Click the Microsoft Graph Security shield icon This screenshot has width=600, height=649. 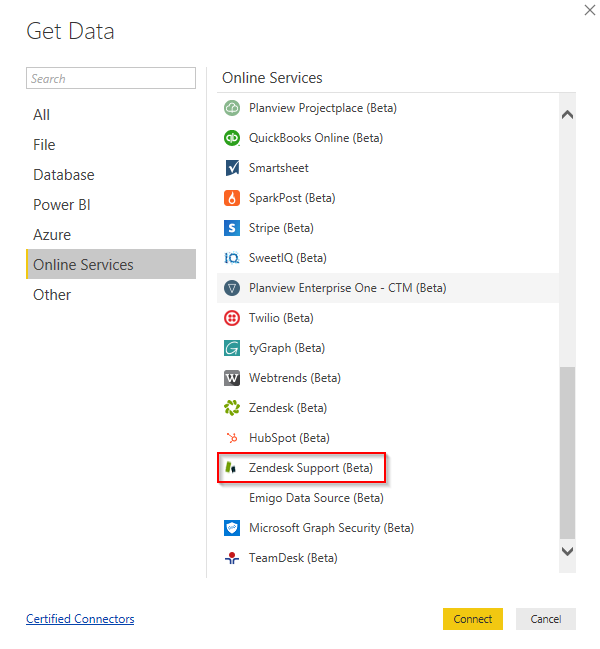point(232,528)
